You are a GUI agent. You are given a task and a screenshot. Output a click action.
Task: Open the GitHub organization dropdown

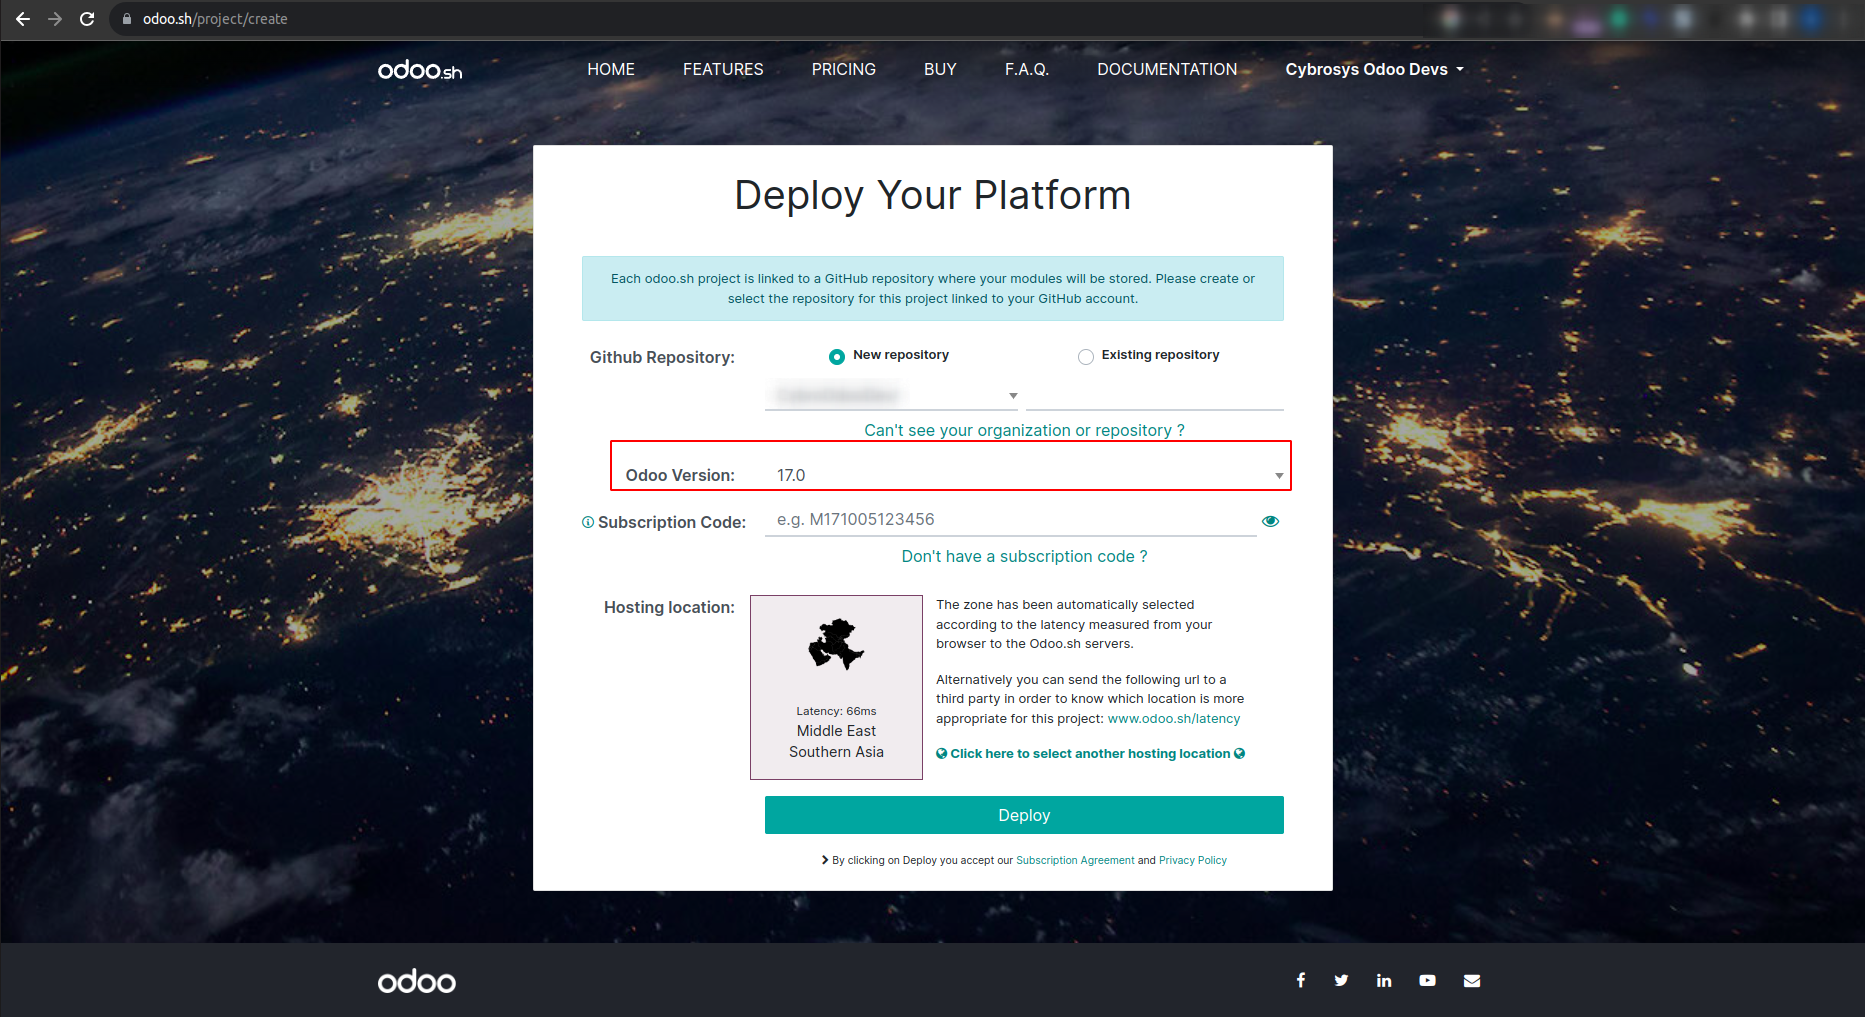pos(892,396)
